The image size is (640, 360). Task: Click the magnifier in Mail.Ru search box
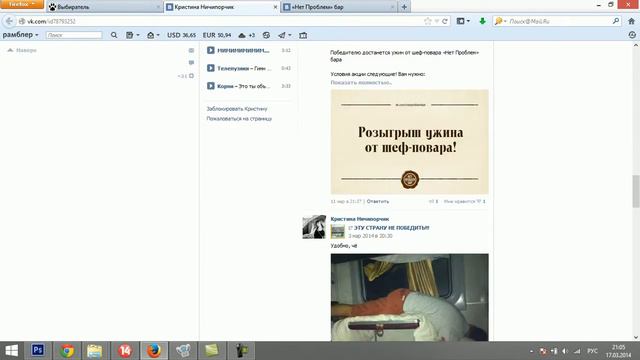coord(616,21)
